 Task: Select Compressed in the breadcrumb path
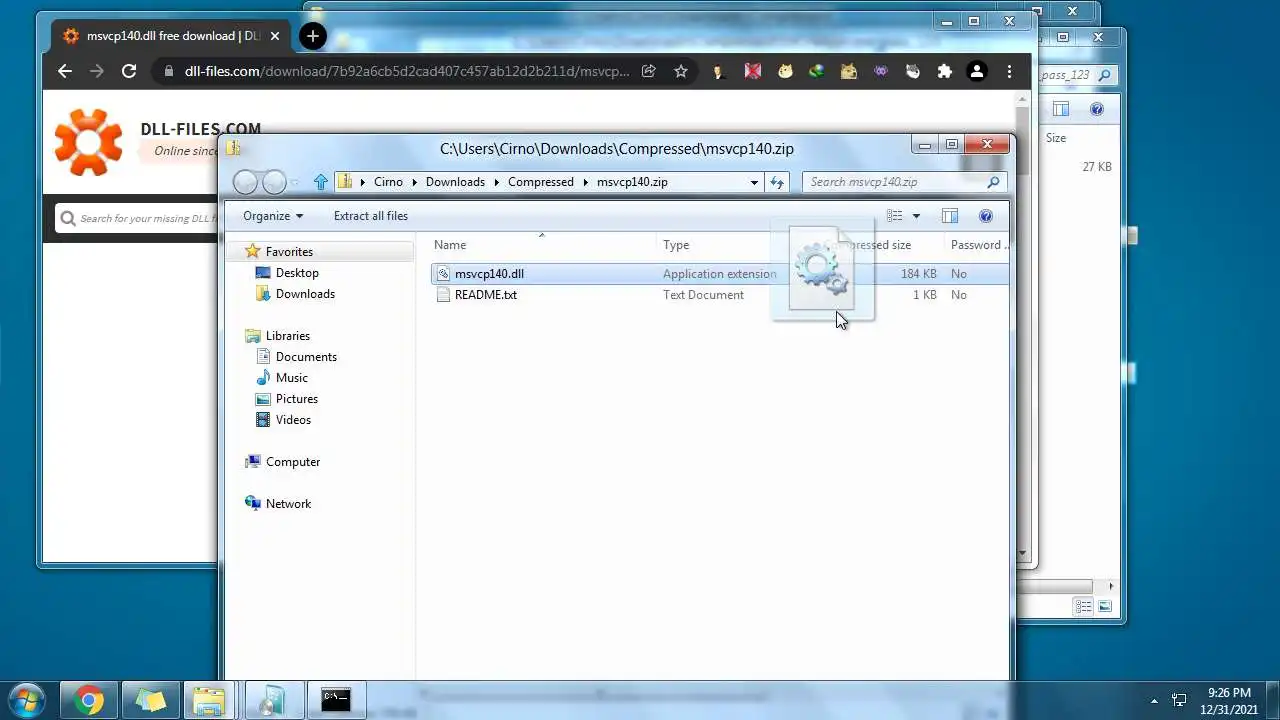coord(541,182)
